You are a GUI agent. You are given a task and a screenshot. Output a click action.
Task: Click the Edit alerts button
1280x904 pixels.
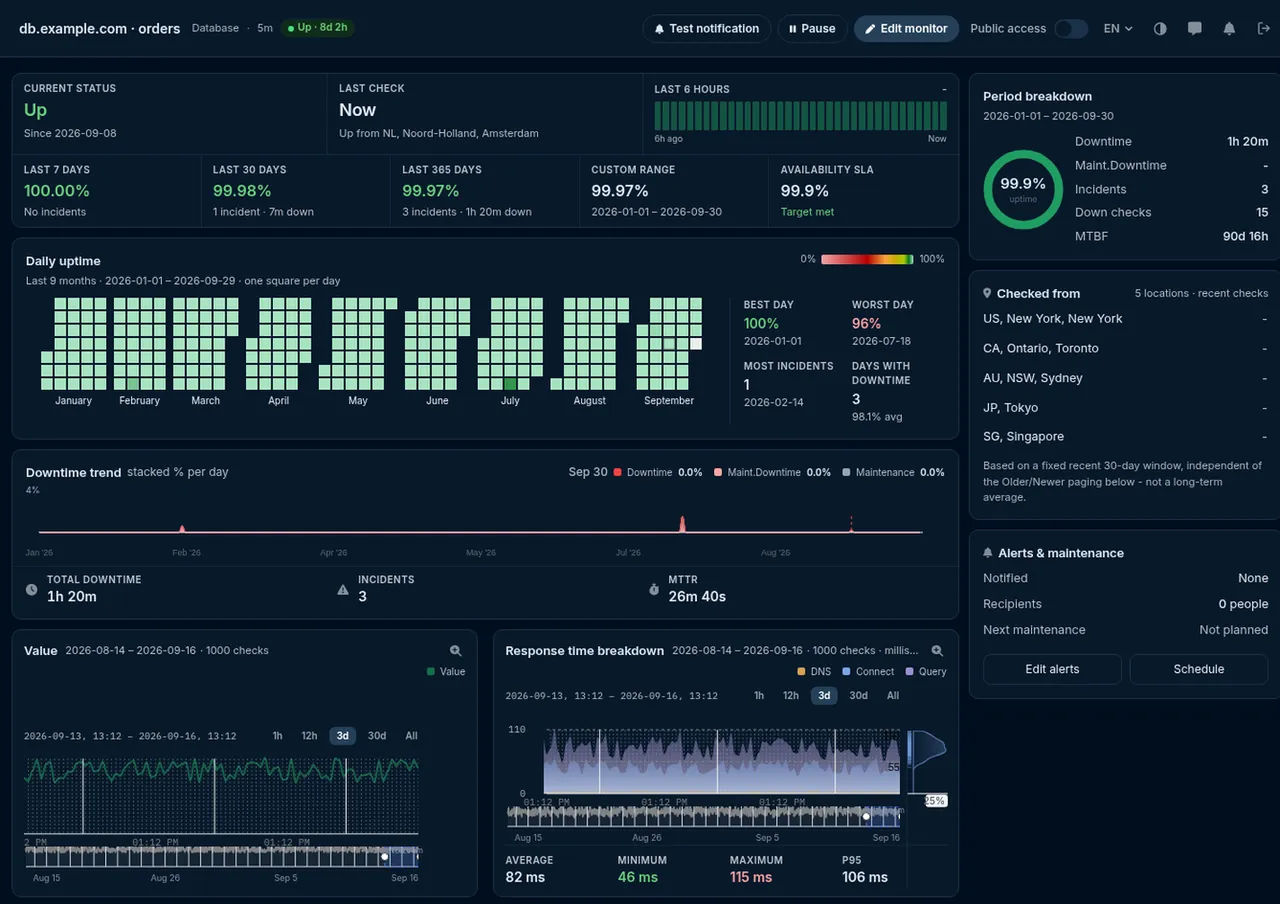[1052, 669]
